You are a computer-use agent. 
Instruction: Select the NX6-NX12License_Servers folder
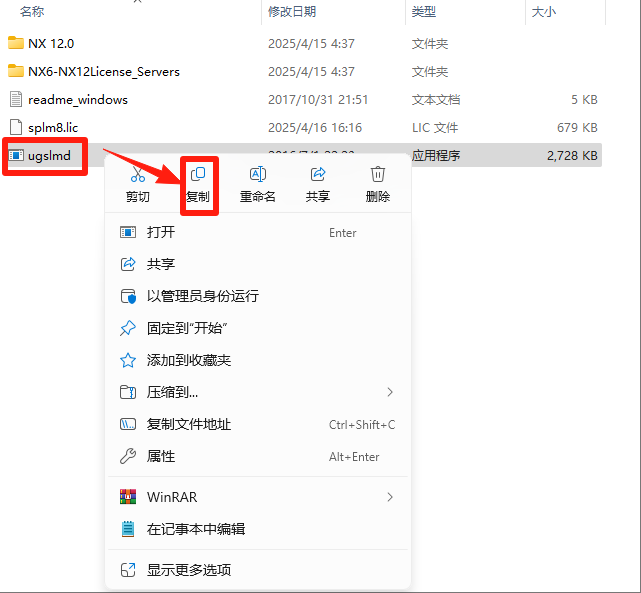click(103, 72)
